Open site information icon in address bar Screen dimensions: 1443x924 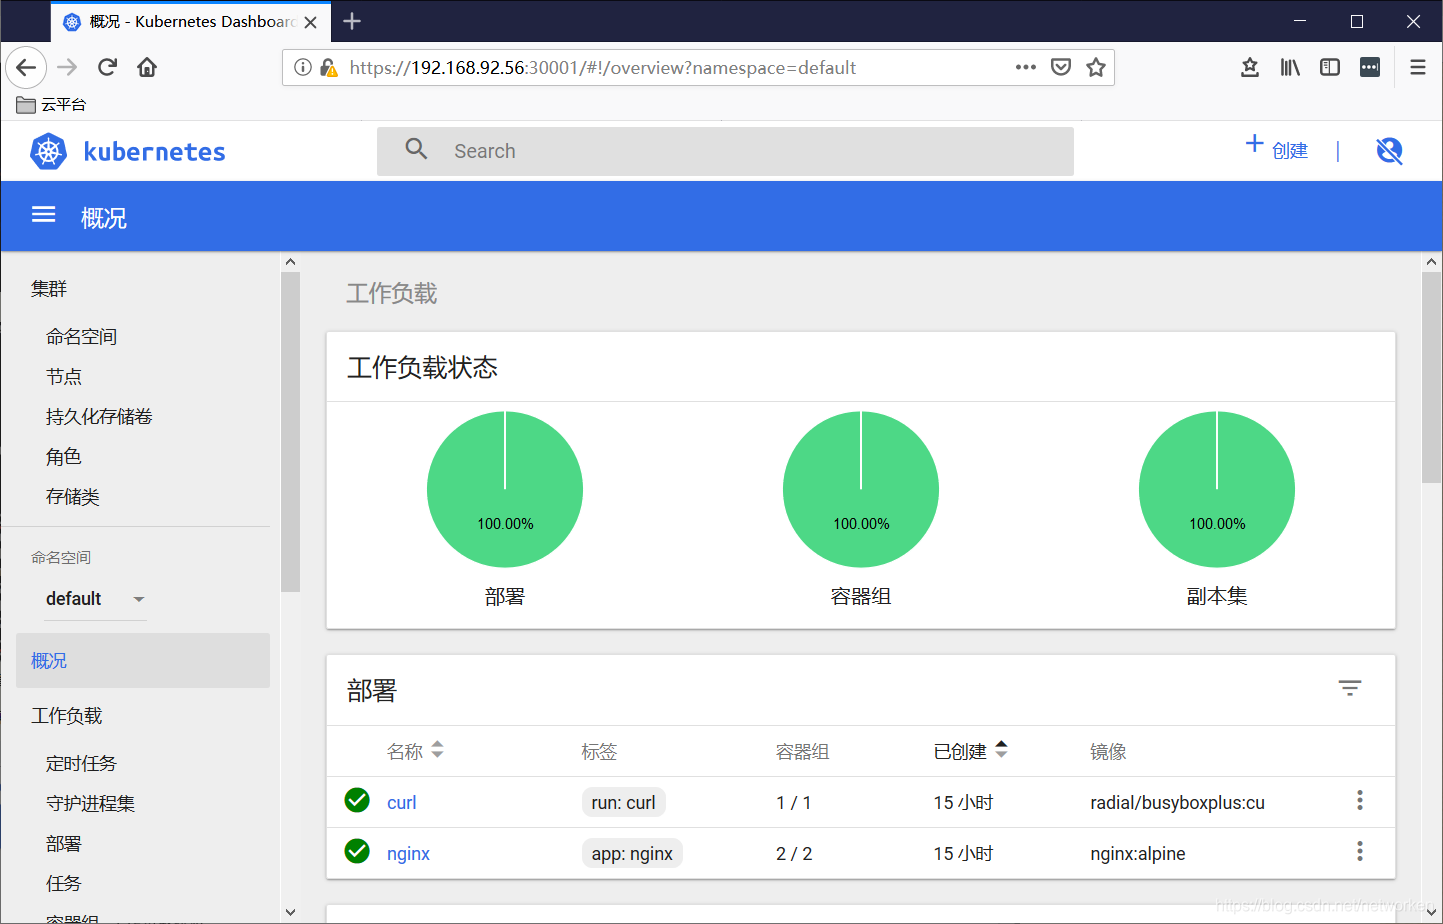[x=303, y=67]
